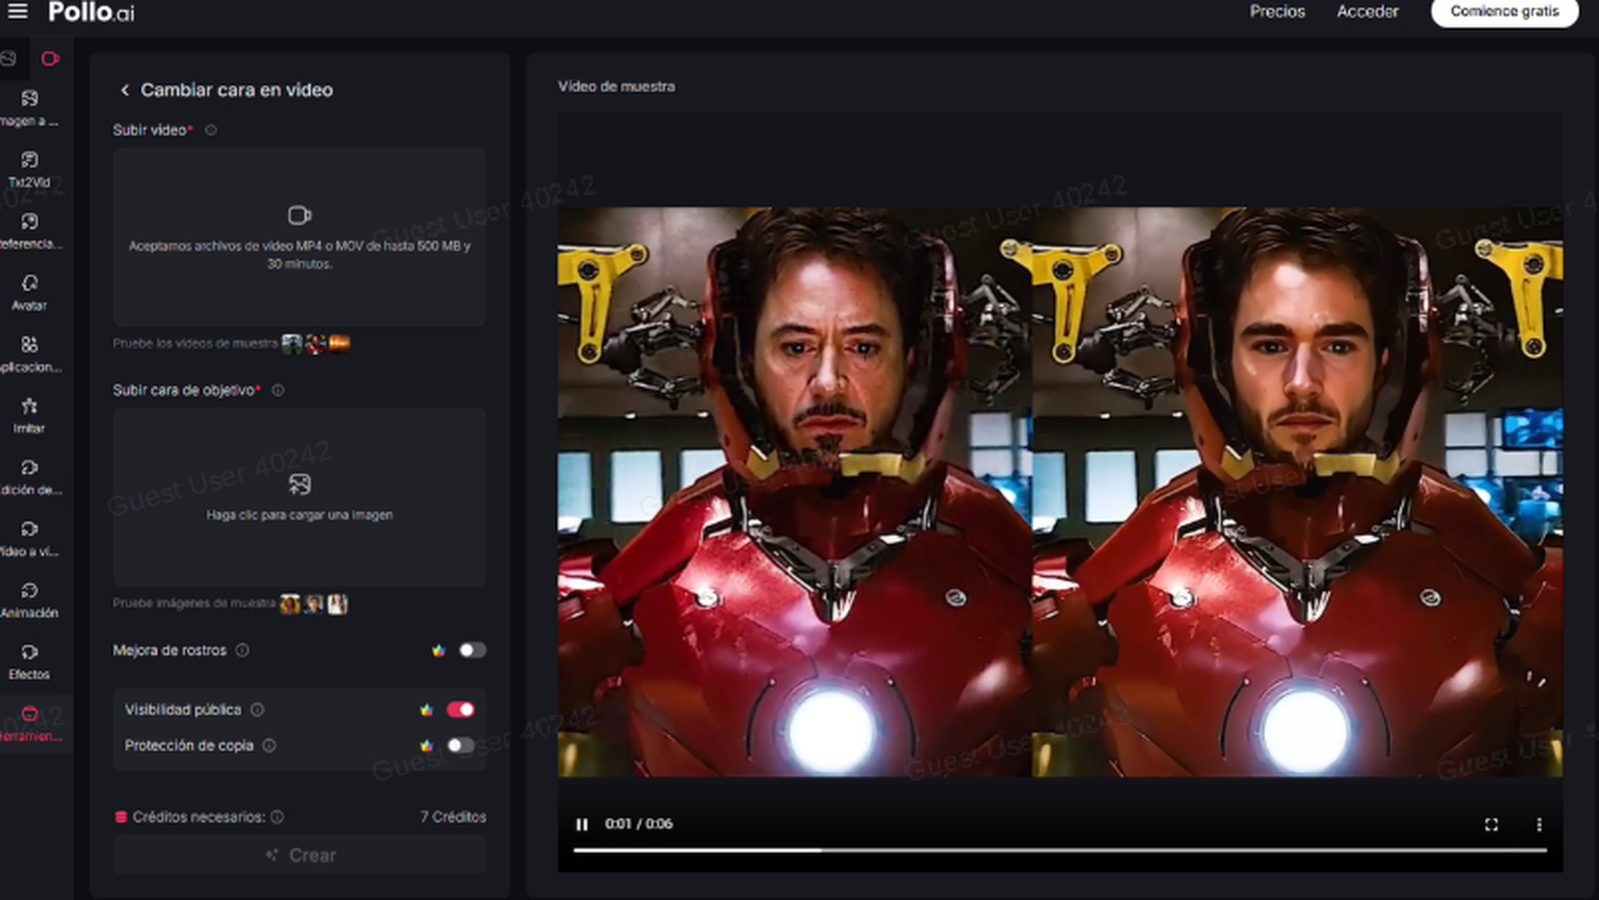Viewport: 1599px width, 900px height.
Task: Switch to the red video mode tab icon
Action: pos(50,59)
